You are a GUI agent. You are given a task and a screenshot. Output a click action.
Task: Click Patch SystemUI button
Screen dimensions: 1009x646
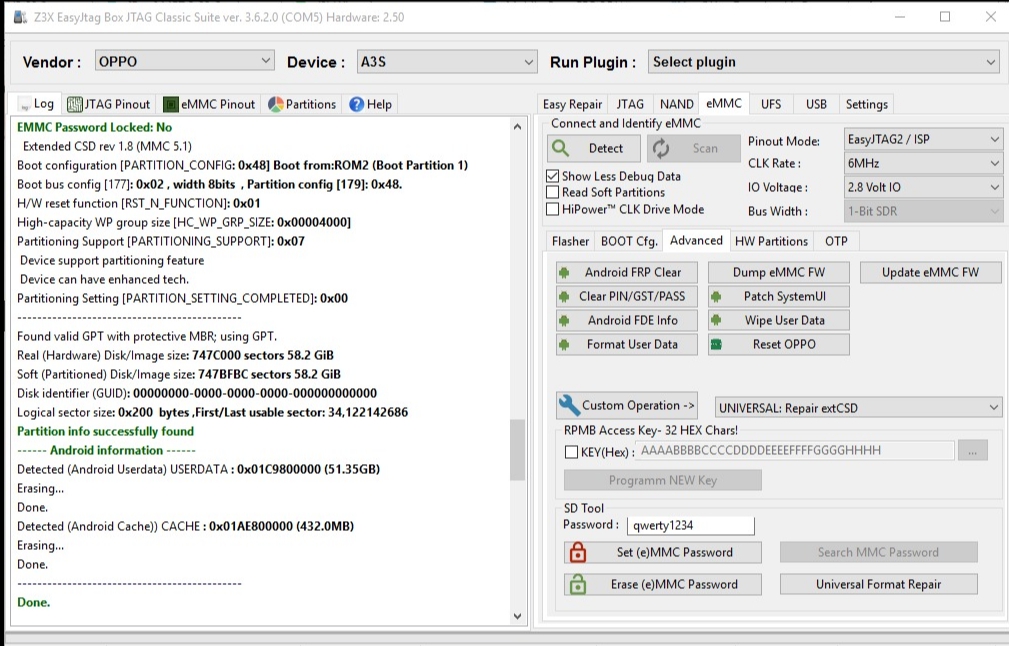(x=779, y=296)
